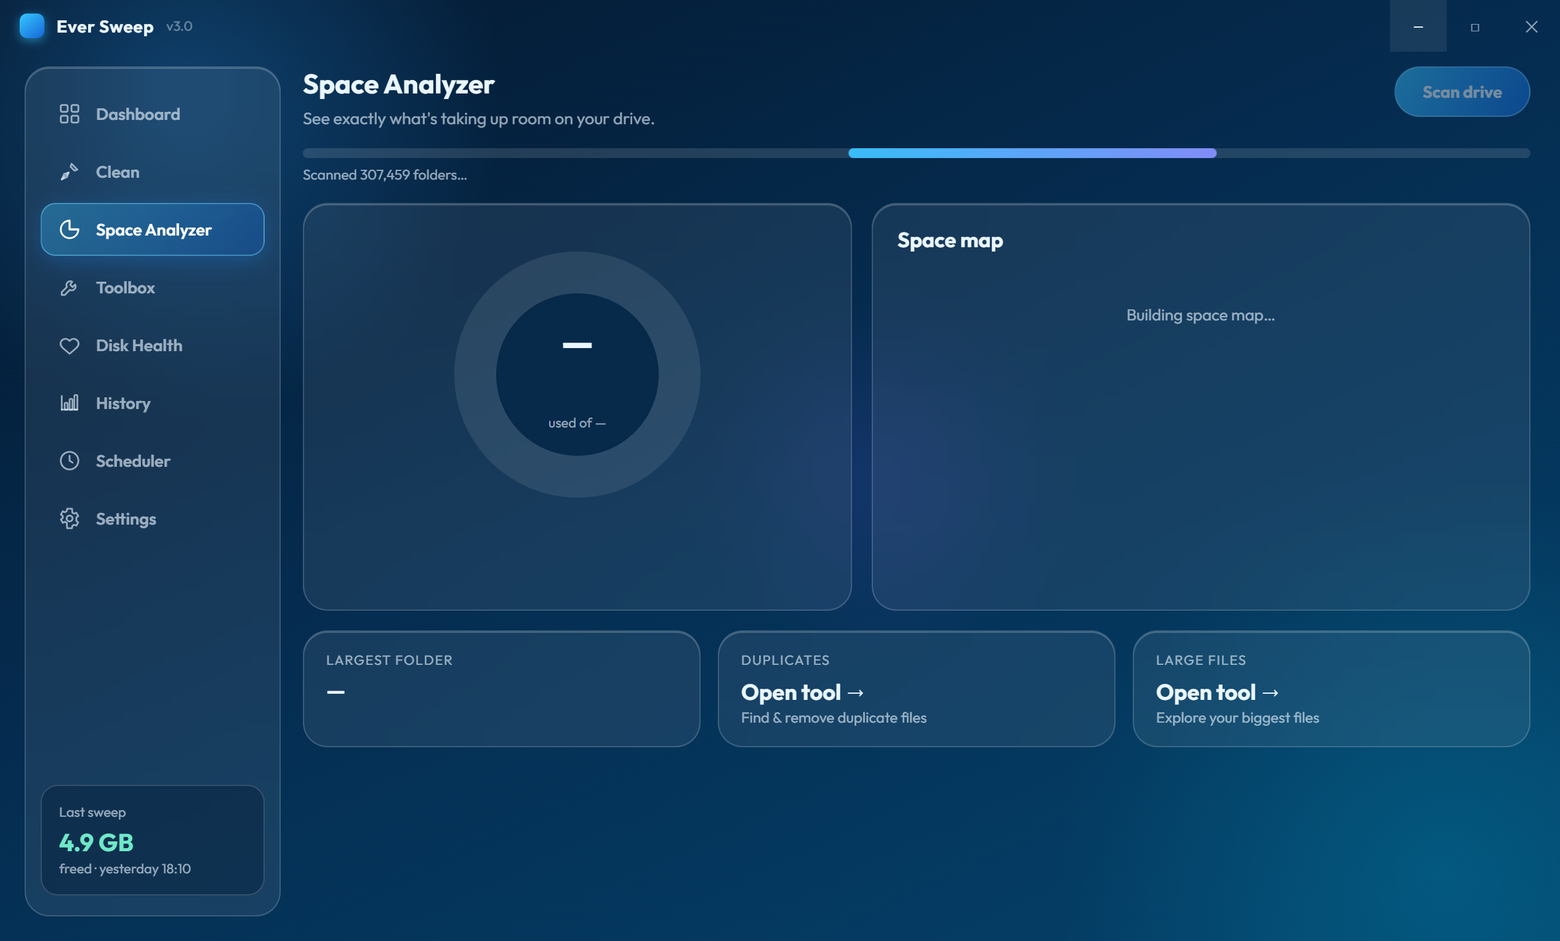The height and width of the screenshot is (941, 1560).
Task: Open tool link under Duplicates
Action: tap(802, 692)
